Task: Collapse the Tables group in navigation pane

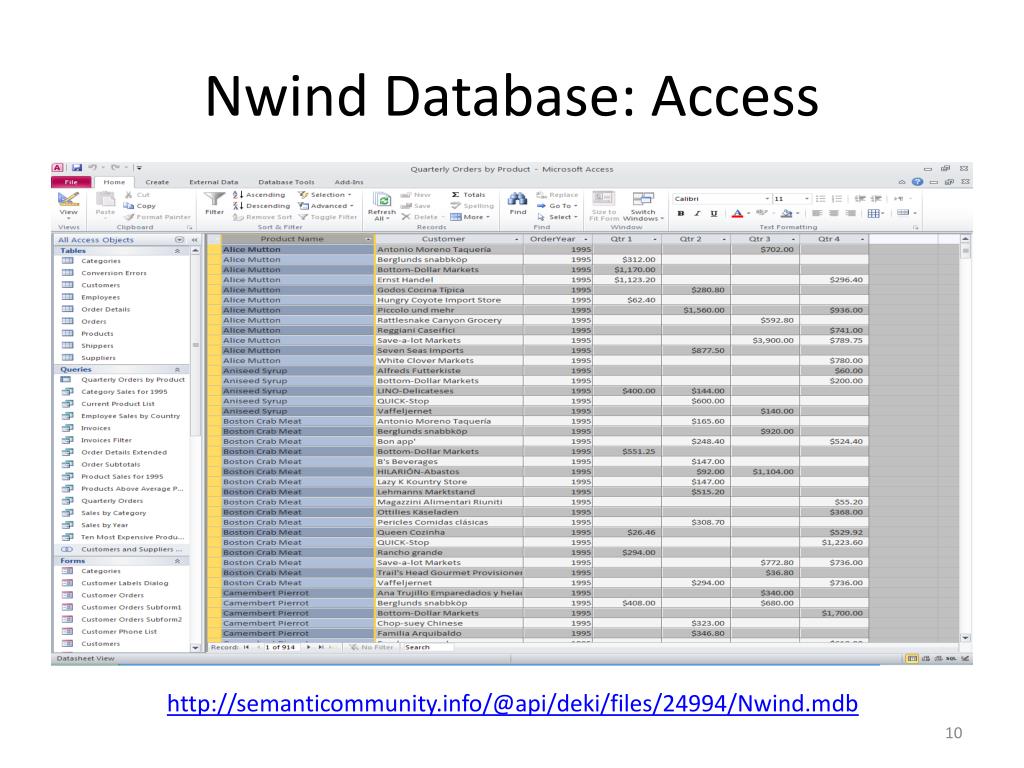Action: [x=177, y=251]
